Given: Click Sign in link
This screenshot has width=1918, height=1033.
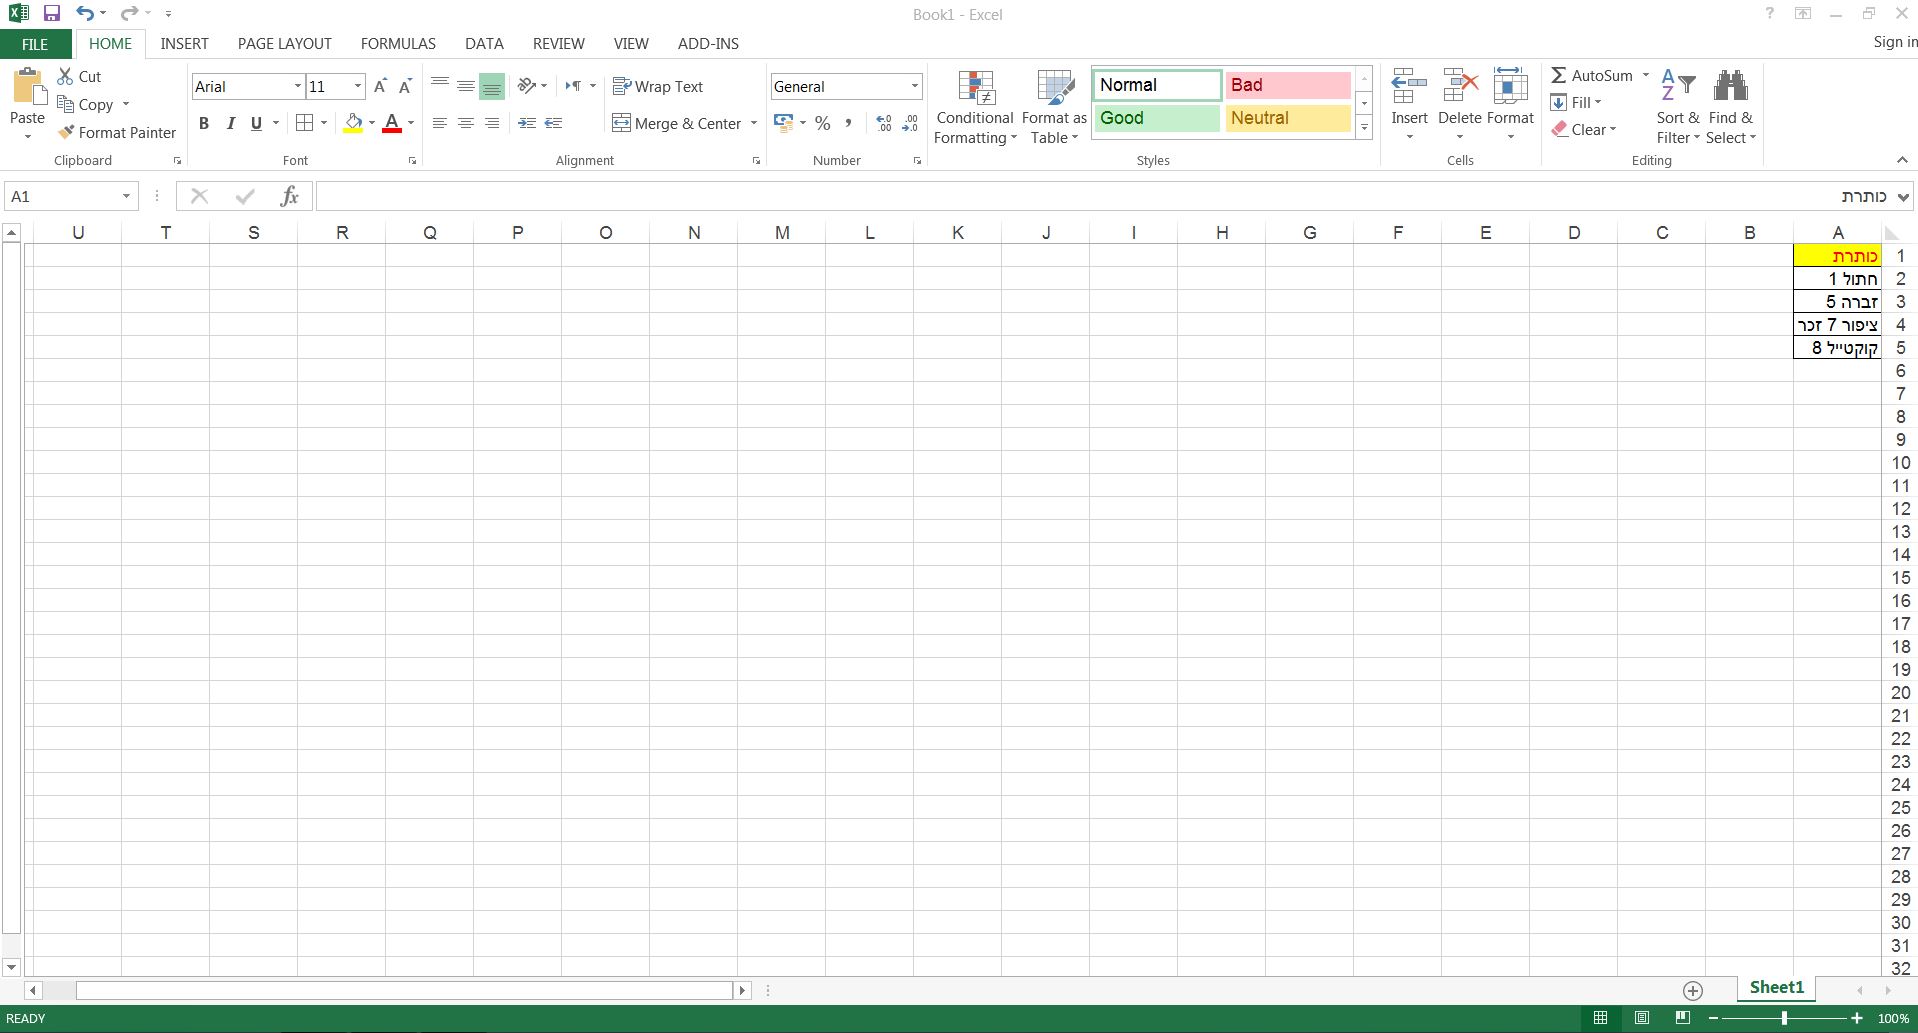Looking at the screenshot, I should pos(1895,42).
